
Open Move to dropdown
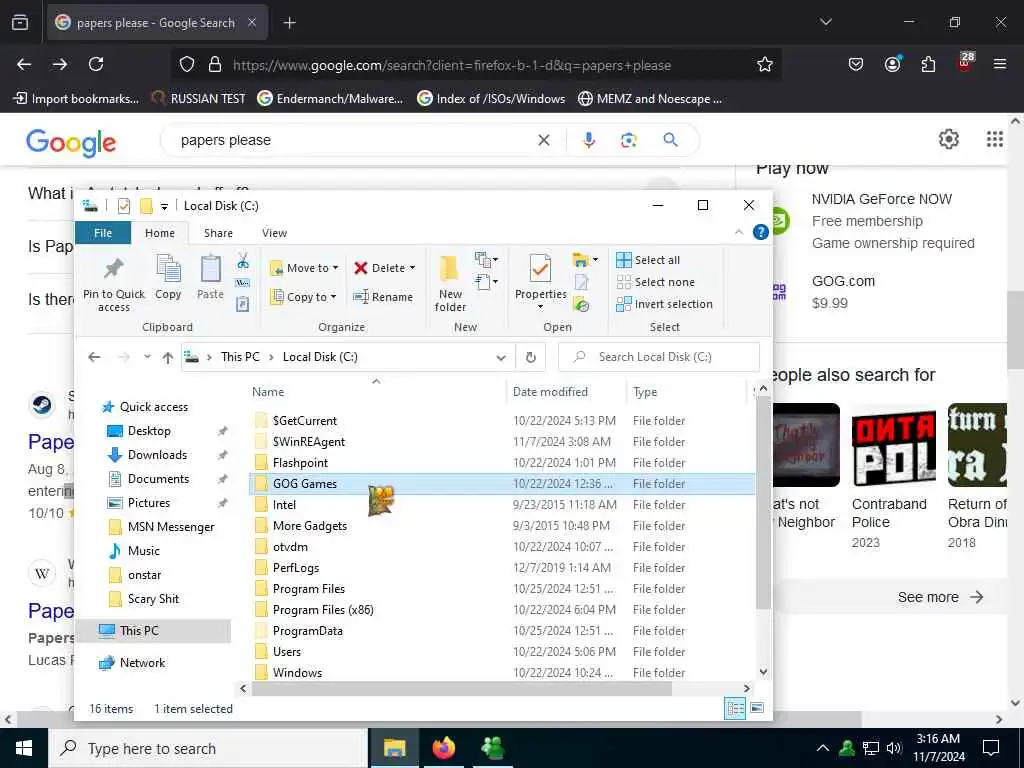tap(304, 268)
